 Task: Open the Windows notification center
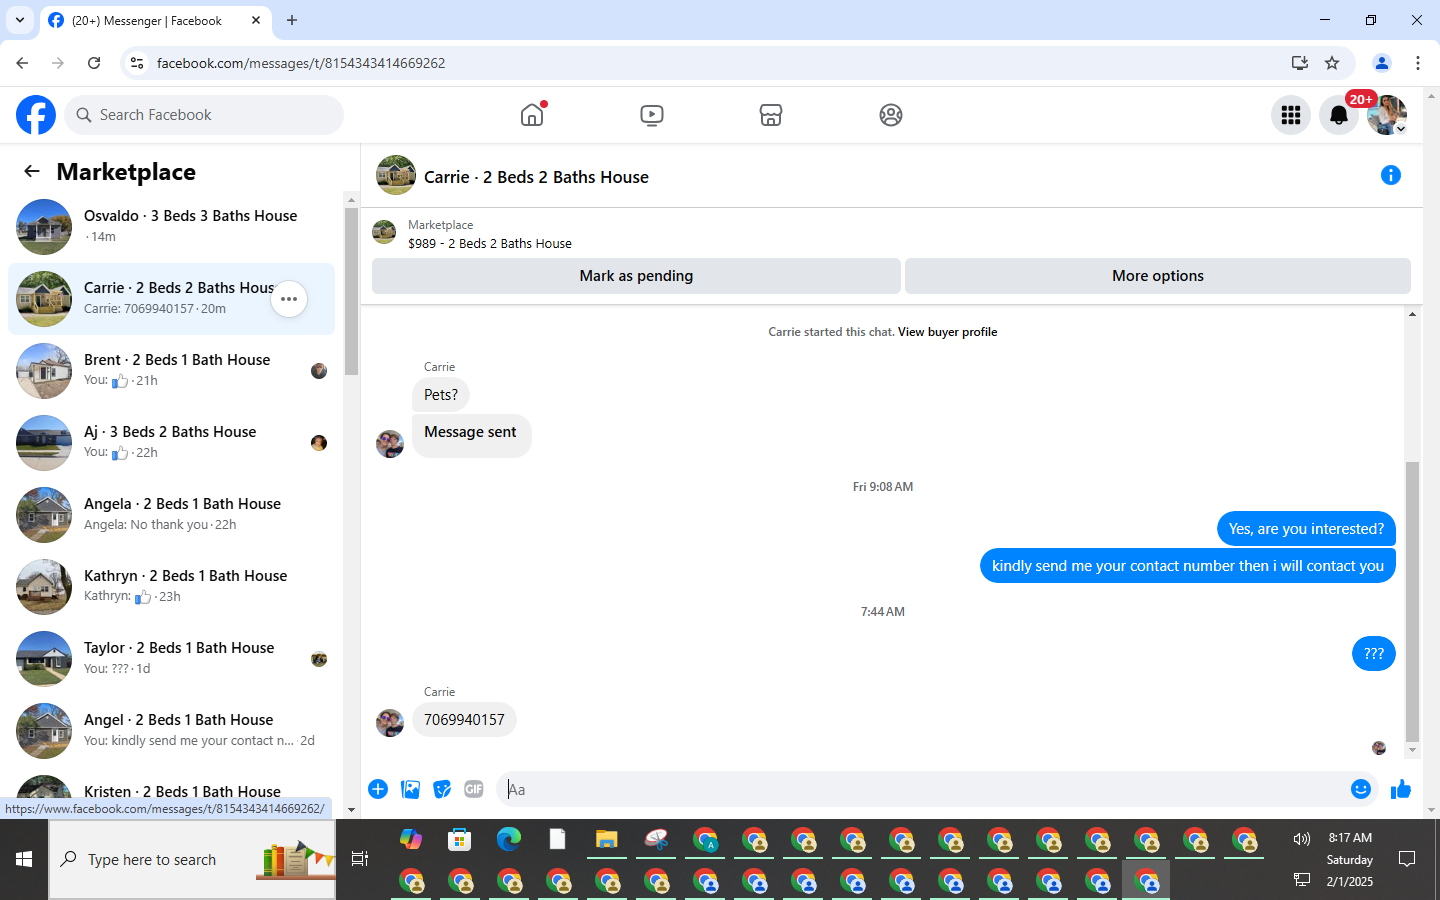pyautogui.click(x=1407, y=859)
